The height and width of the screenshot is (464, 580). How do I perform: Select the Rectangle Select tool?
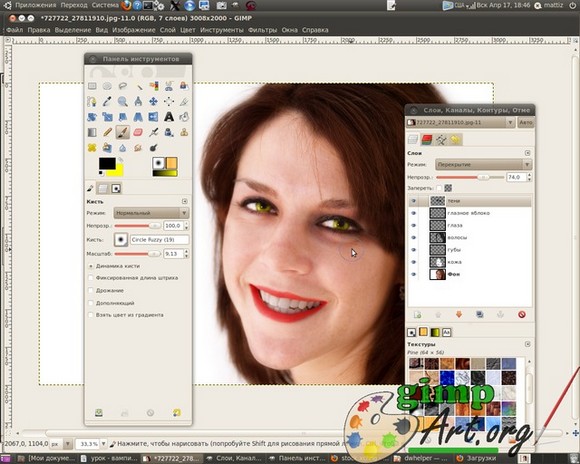[x=92, y=86]
